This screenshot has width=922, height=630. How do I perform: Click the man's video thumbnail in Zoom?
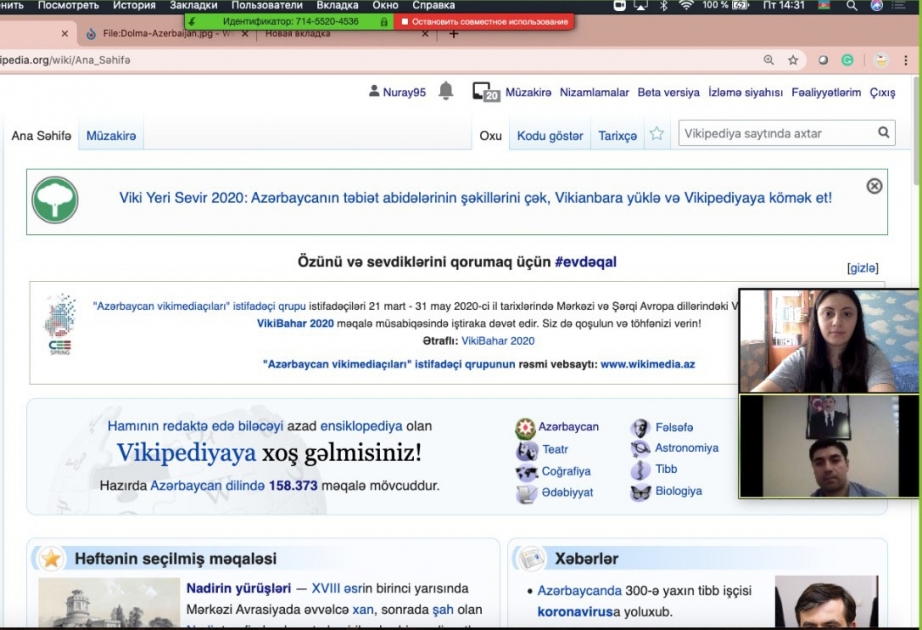click(829, 446)
